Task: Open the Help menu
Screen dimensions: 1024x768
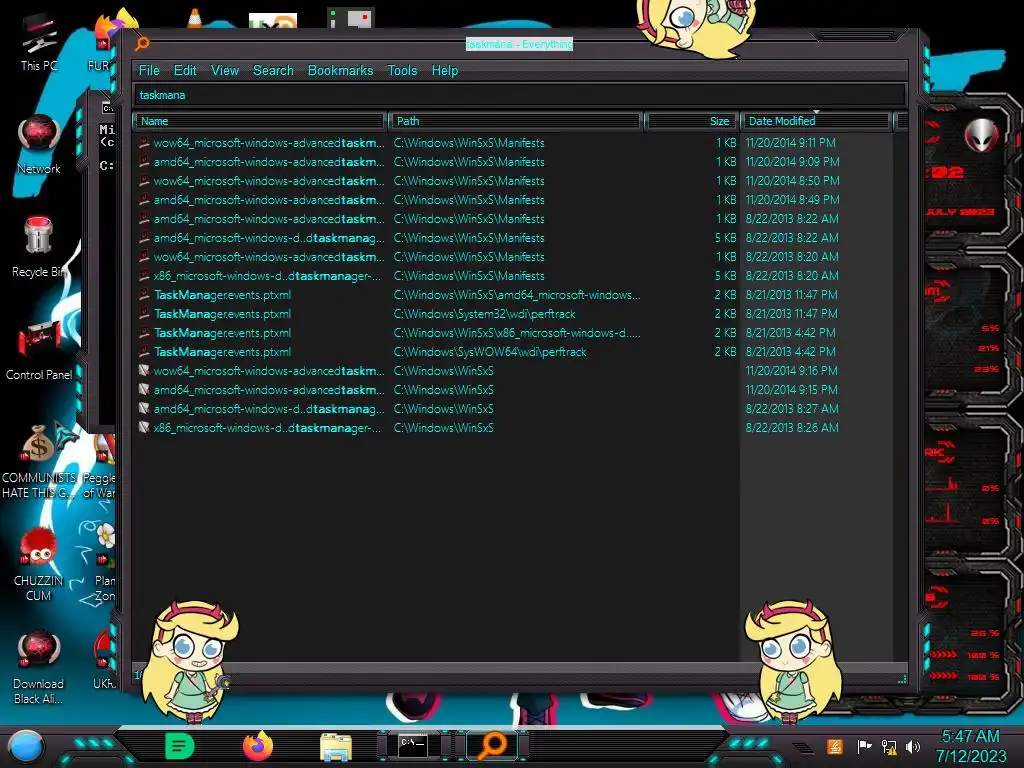Action: pos(445,71)
